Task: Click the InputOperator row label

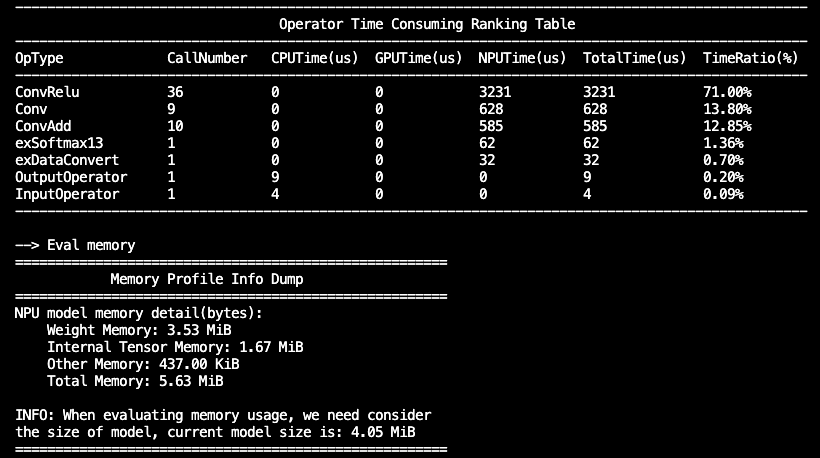Action: [67, 194]
